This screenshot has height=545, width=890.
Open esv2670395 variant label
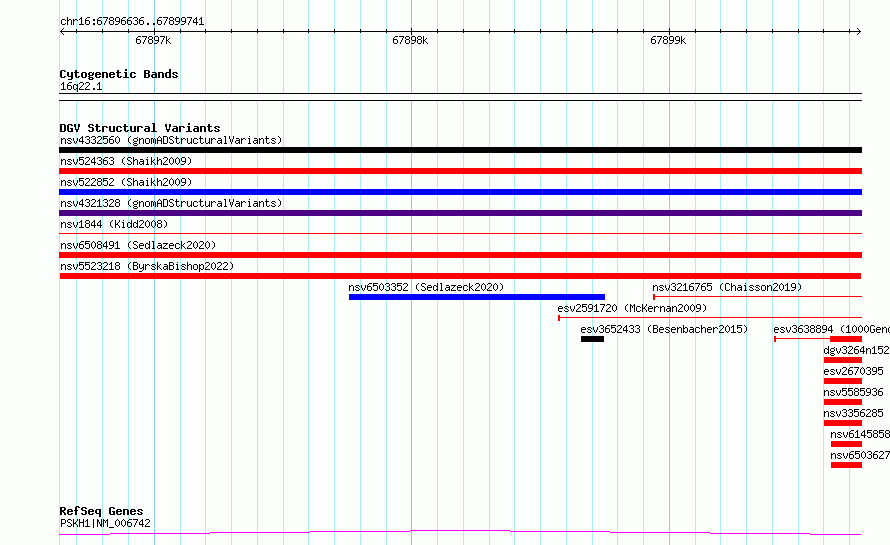(x=854, y=371)
